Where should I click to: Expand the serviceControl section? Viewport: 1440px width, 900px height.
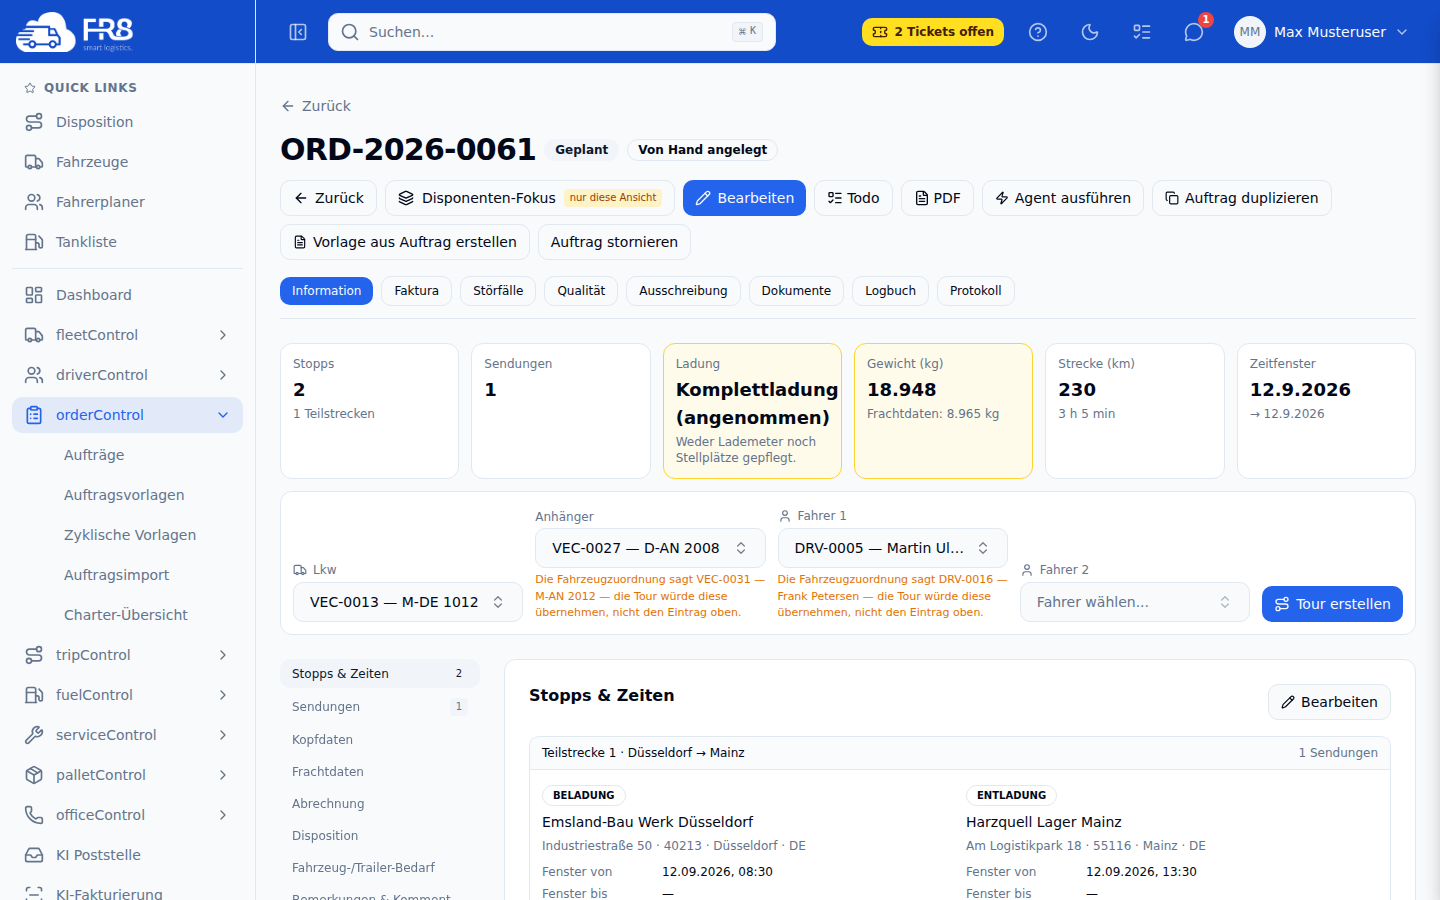pos(127,735)
